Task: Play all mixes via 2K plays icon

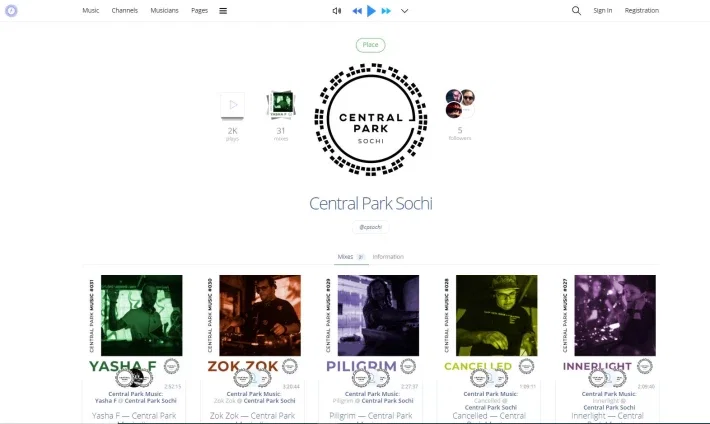Action: (x=232, y=106)
